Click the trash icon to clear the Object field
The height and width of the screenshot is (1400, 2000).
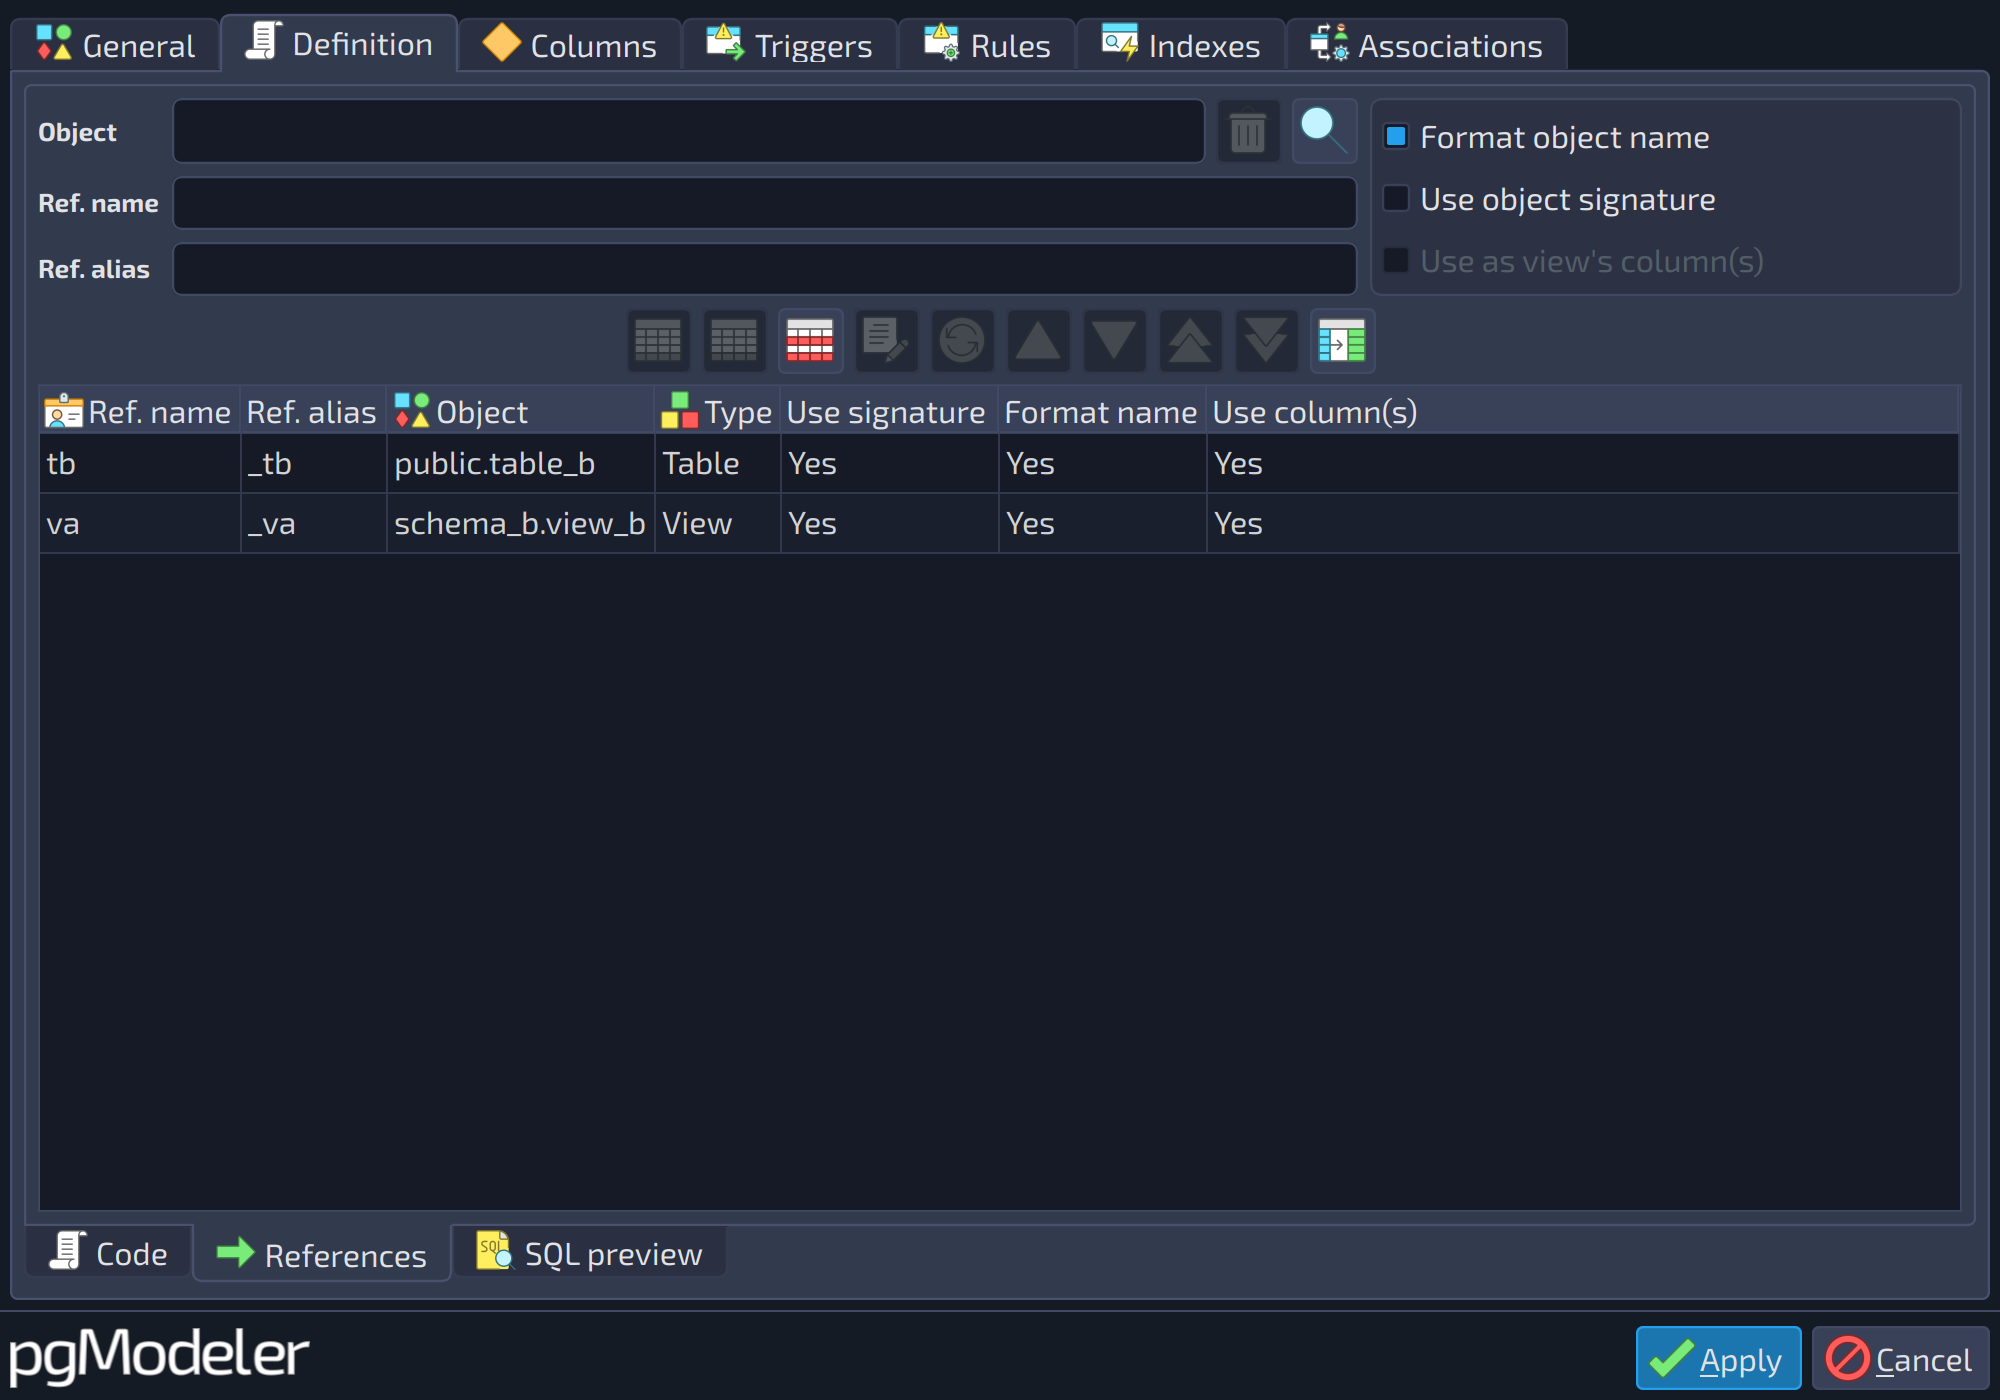click(x=1248, y=132)
